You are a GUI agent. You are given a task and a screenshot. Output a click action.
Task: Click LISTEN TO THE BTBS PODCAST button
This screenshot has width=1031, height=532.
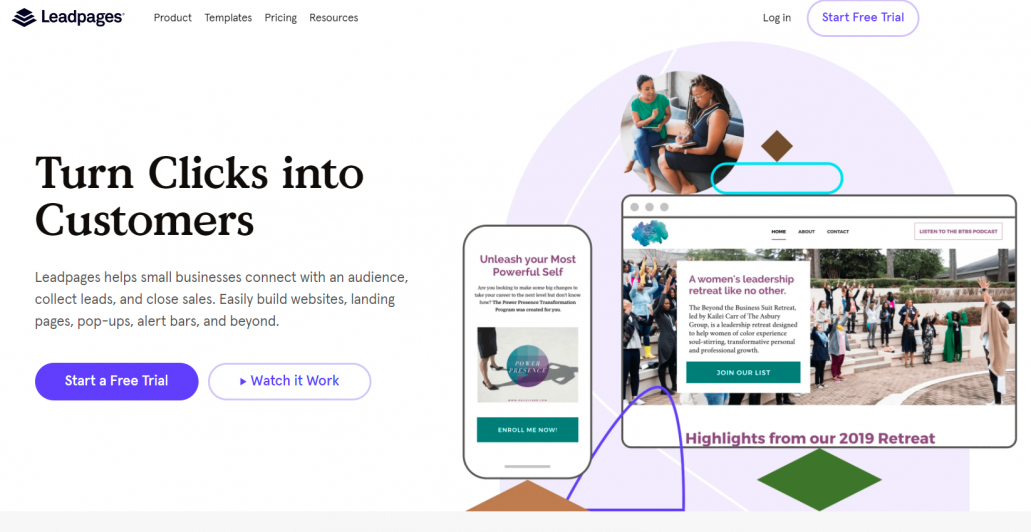[958, 231]
